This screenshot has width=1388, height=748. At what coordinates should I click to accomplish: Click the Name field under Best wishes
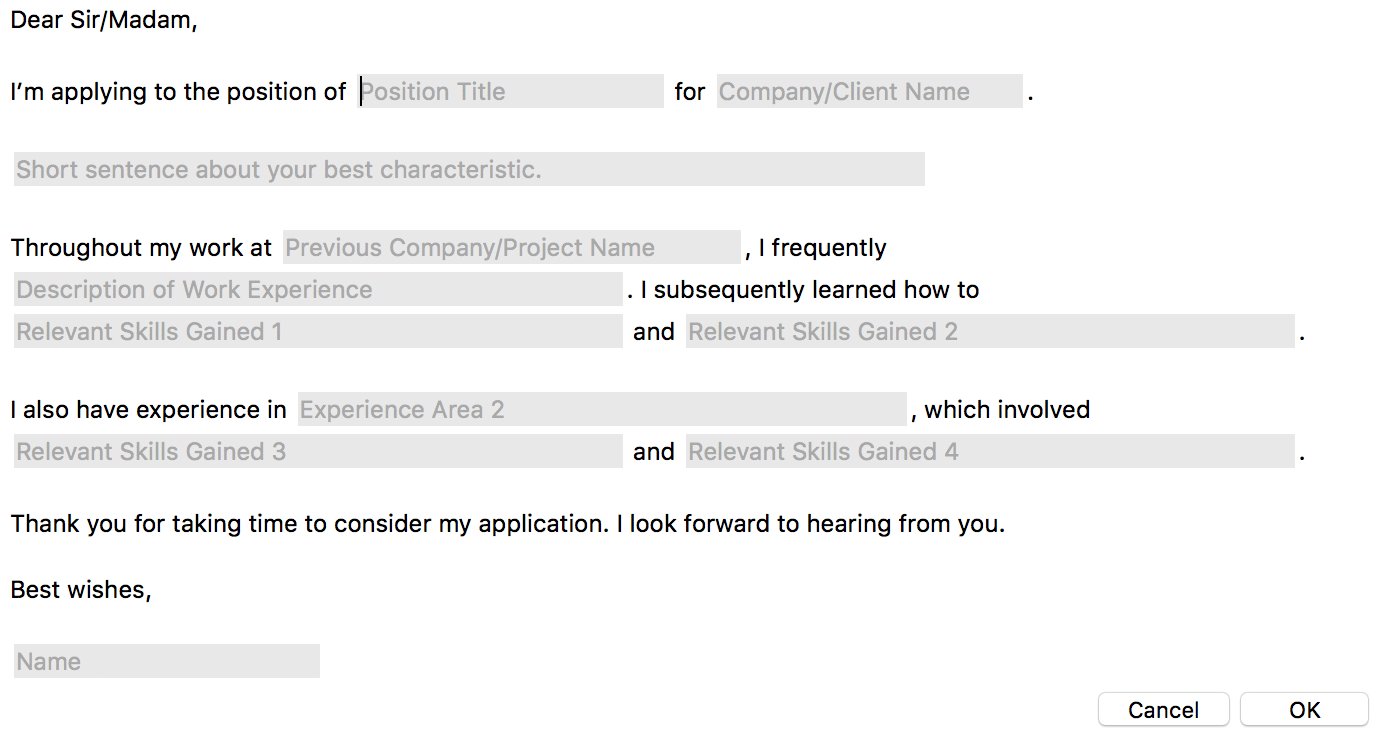[x=167, y=661]
